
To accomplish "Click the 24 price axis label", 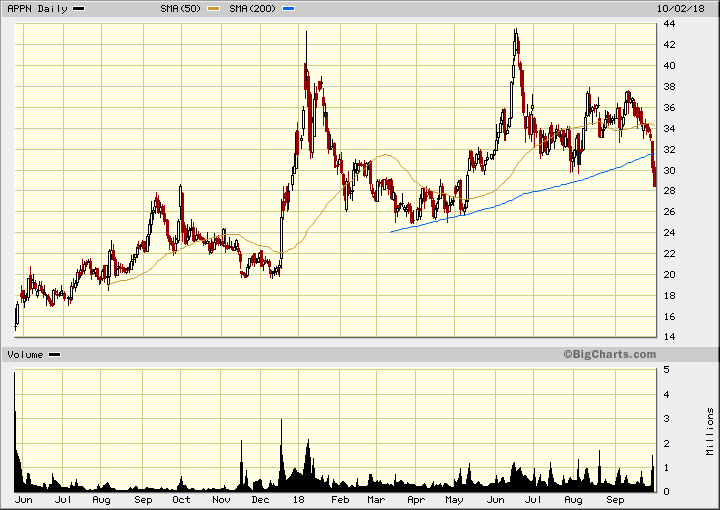I will tap(669, 233).
